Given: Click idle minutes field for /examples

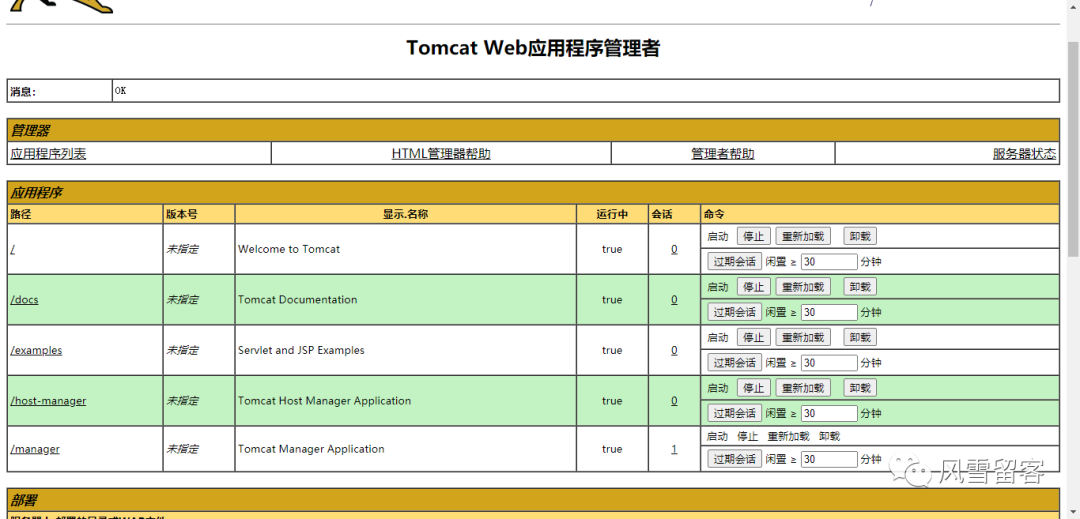Looking at the screenshot, I should [x=829, y=363].
